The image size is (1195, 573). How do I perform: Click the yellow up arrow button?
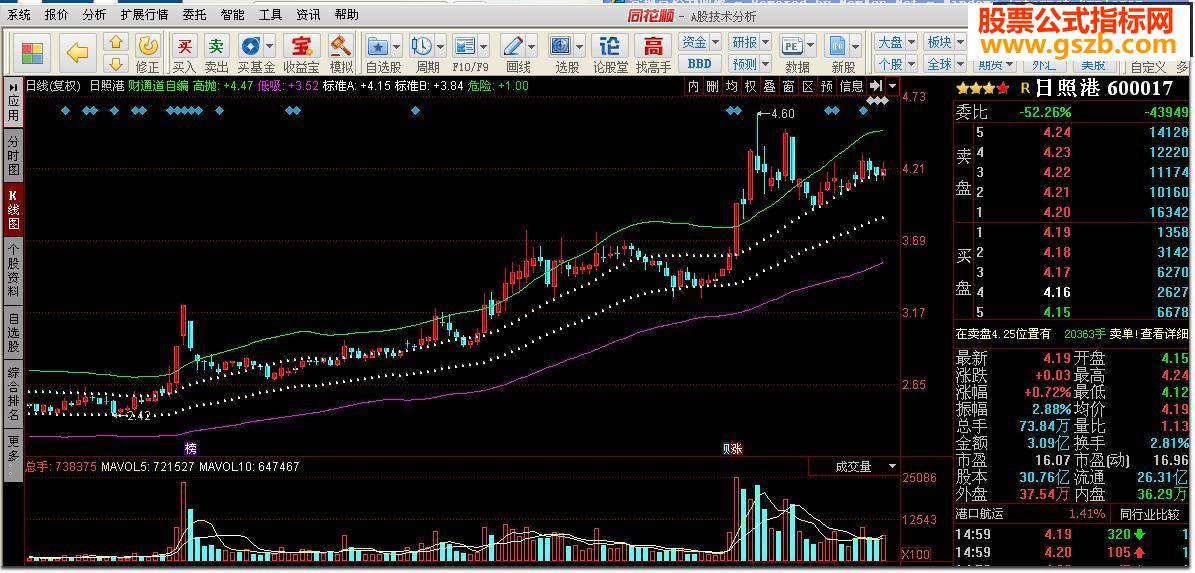(x=115, y=42)
